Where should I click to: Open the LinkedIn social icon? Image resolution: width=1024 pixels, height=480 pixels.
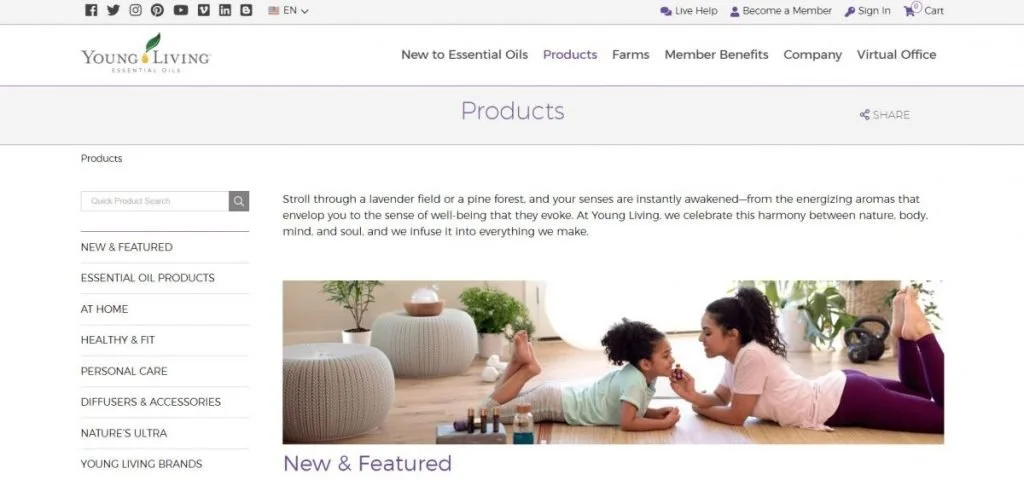pos(225,10)
